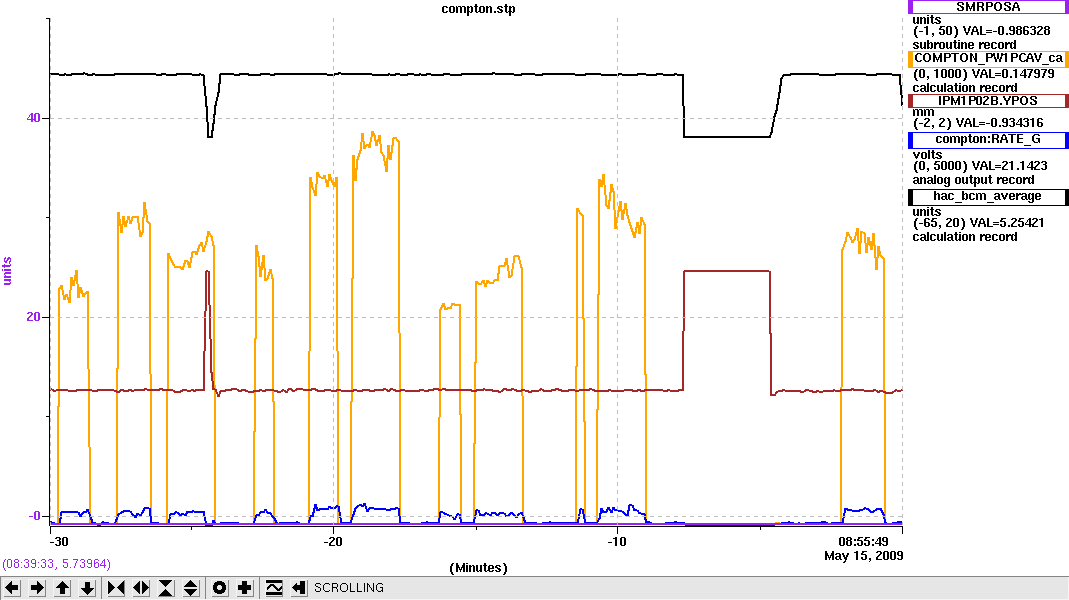Pan the plot right with the right arrow
The width and height of the screenshot is (1069, 600).
tap(37, 588)
